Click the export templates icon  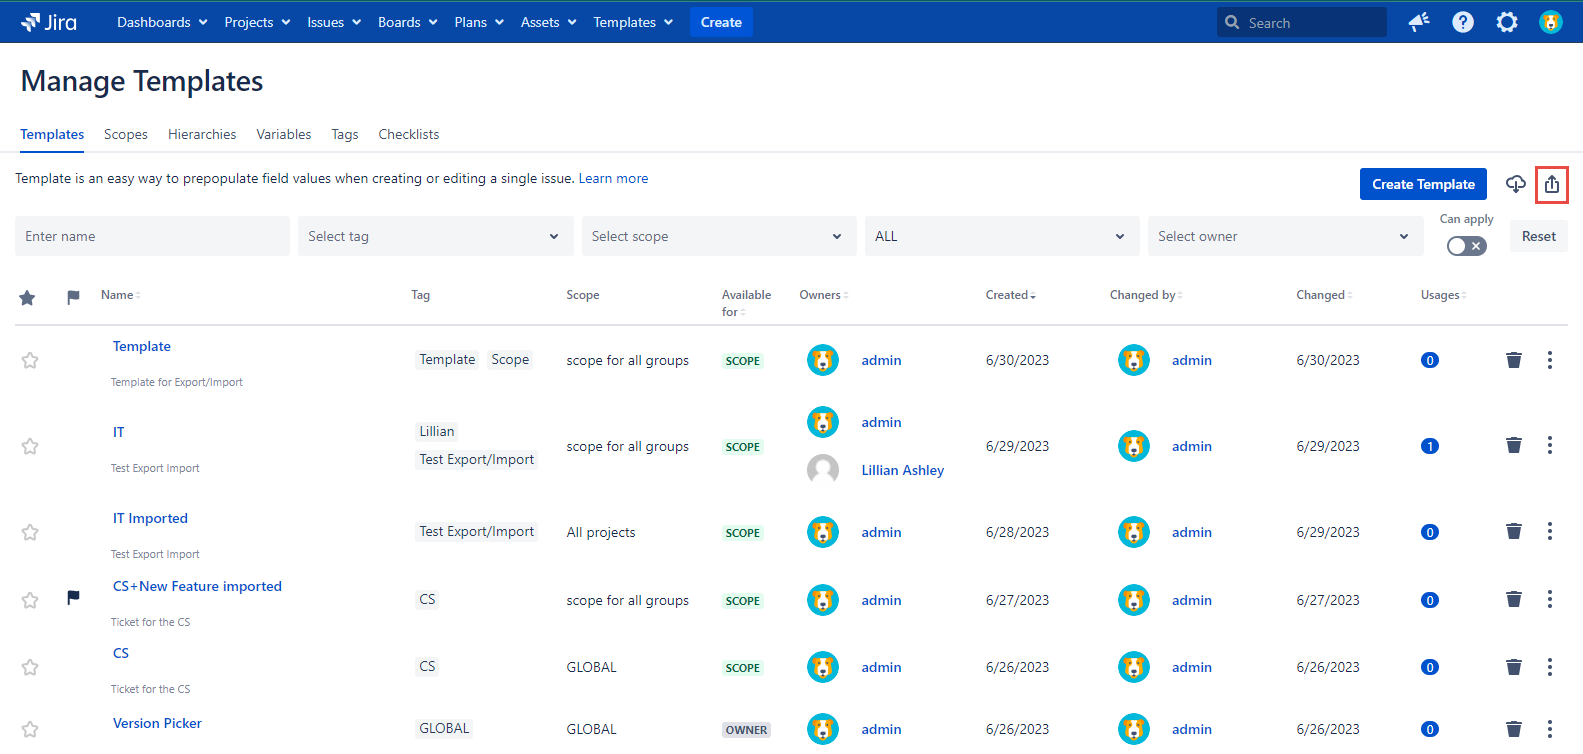point(1551,184)
